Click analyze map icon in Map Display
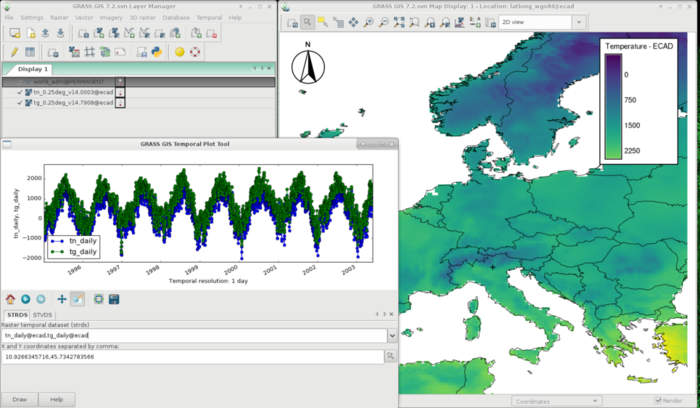The width and height of the screenshot is (700, 408). [459, 22]
